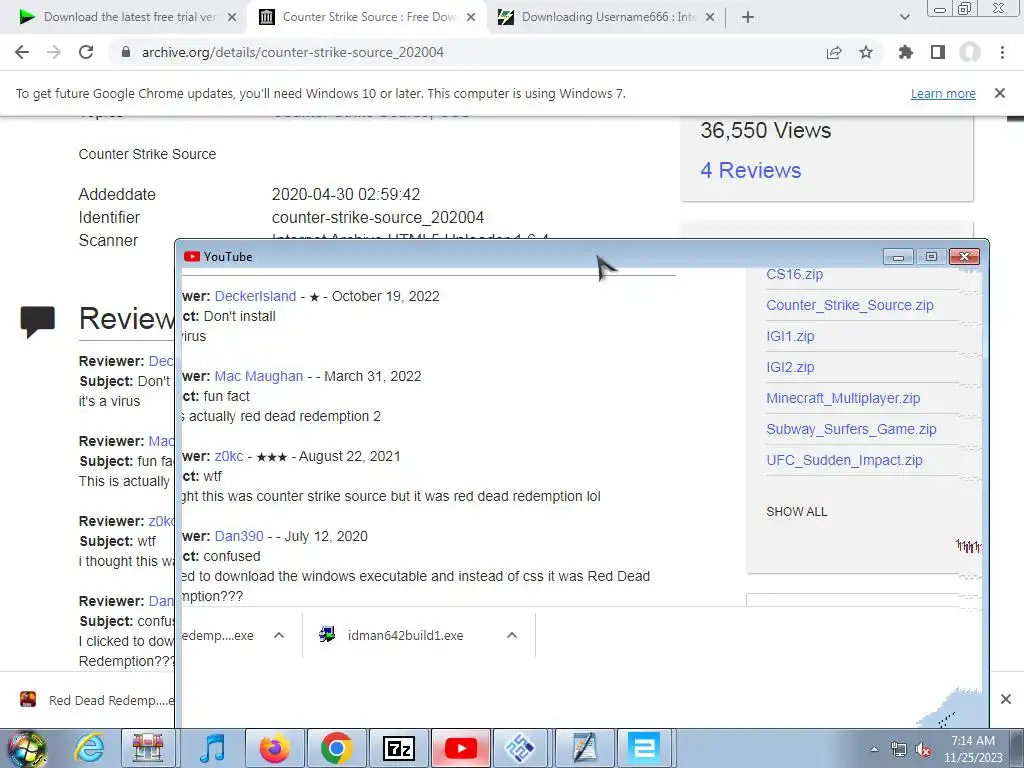Open the blue diamond app in taskbar
The height and width of the screenshot is (768, 1024).
pyautogui.click(x=520, y=748)
